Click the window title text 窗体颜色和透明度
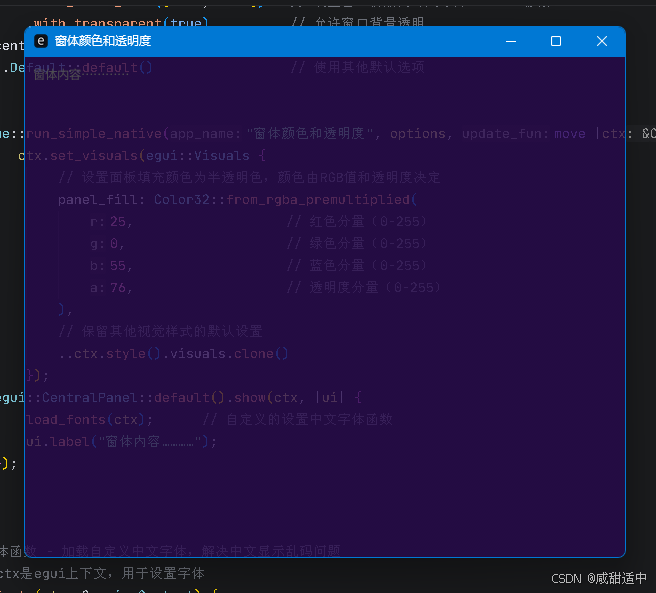The height and width of the screenshot is (593, 656). click(x=103, y=41)
